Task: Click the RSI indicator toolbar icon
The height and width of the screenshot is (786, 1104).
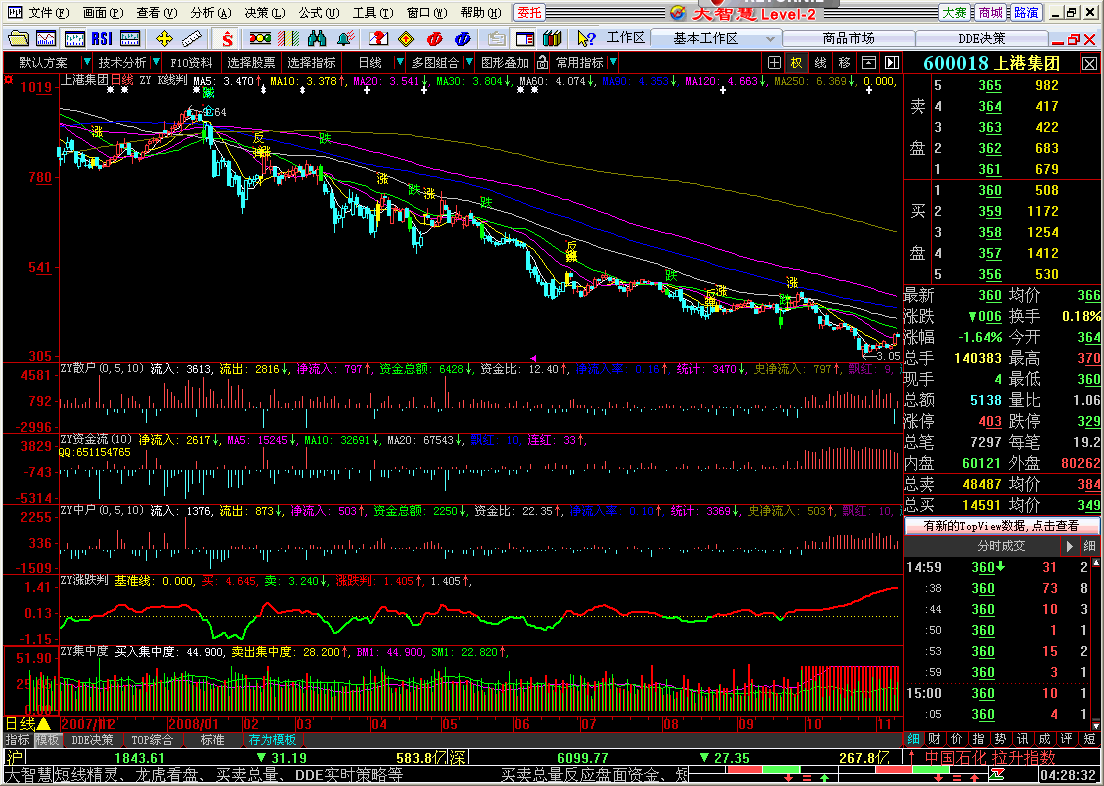Action: click(102, 38)
